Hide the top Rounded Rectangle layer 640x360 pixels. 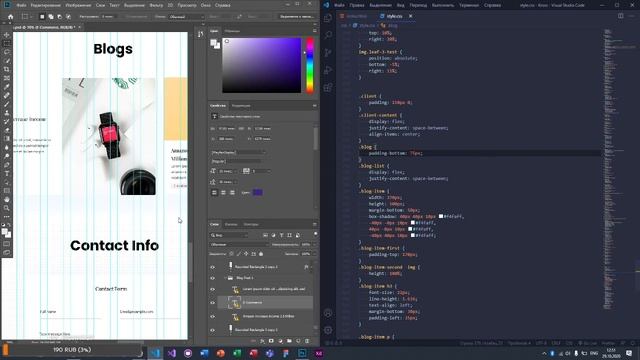[x=213, y=267]
